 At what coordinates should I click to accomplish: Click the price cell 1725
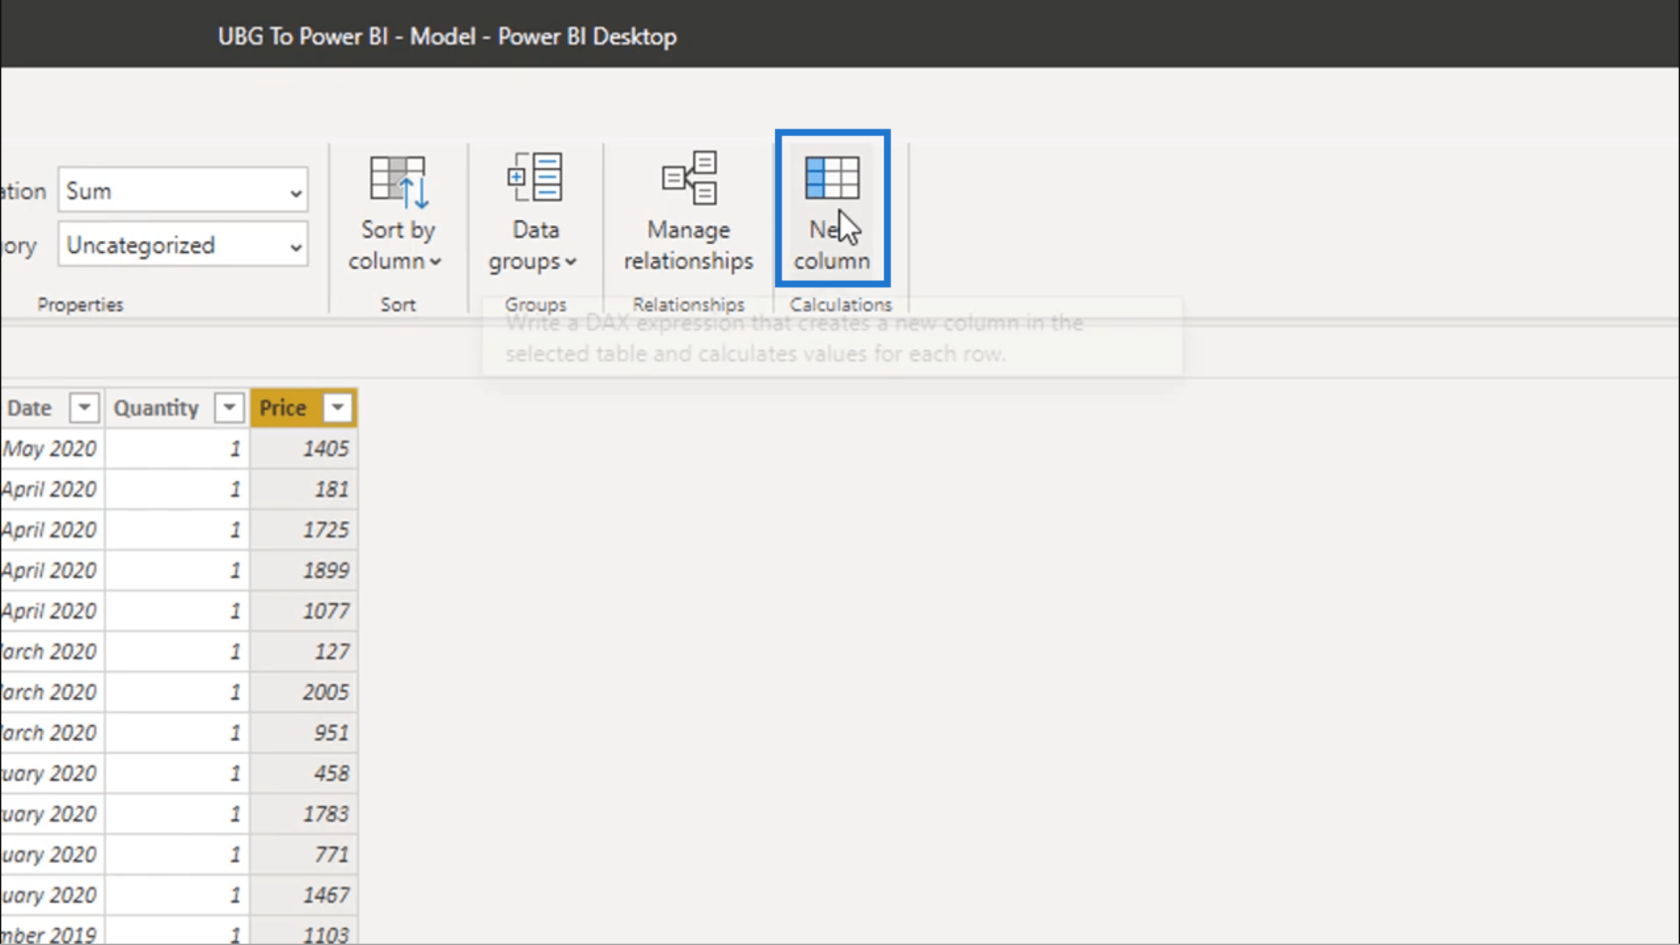click(304, 530)
